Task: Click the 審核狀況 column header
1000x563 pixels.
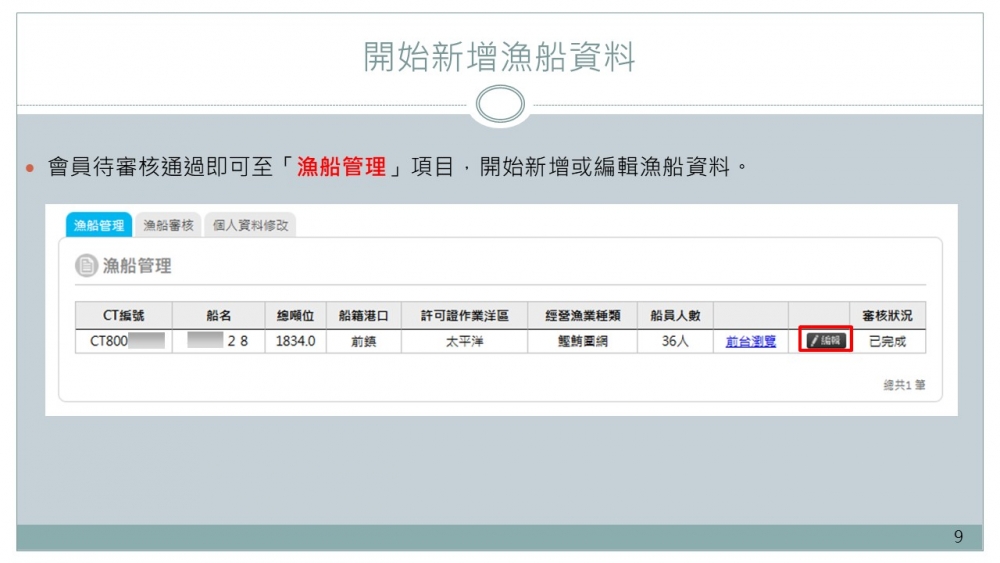Action: pos(887,315)
